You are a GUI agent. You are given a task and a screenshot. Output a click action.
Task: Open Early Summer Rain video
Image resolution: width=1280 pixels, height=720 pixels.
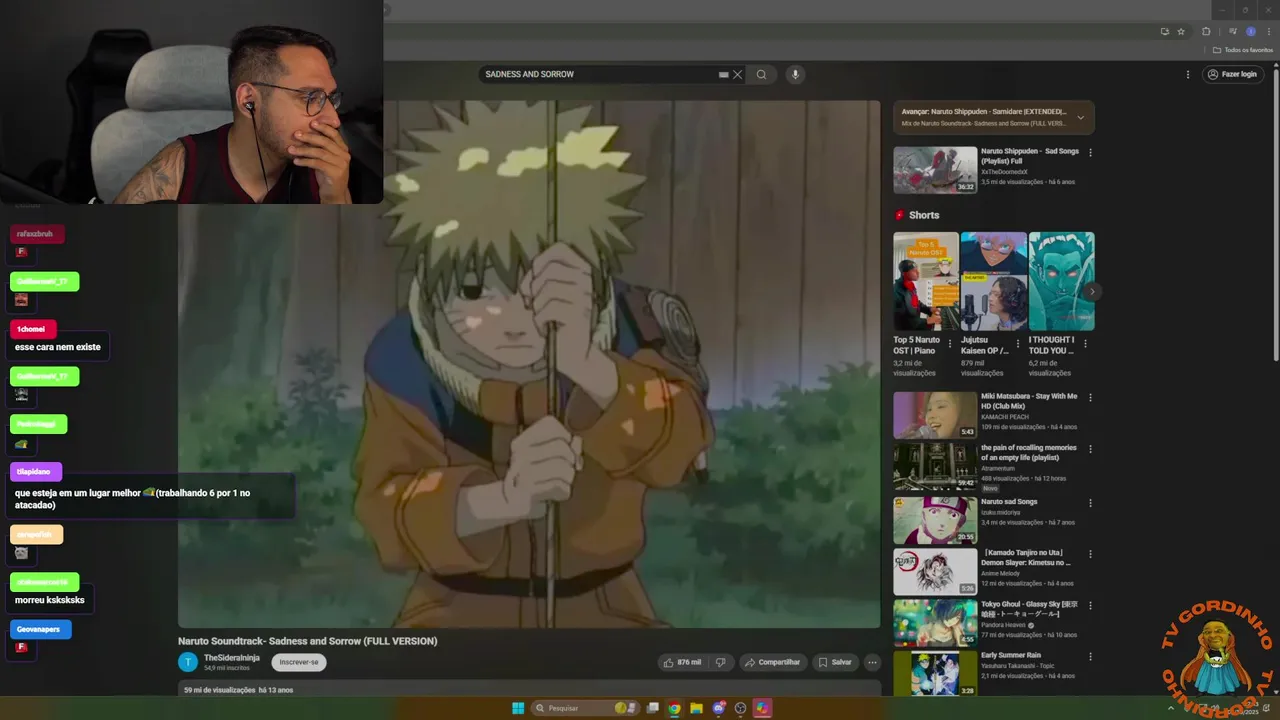point(935,673)
